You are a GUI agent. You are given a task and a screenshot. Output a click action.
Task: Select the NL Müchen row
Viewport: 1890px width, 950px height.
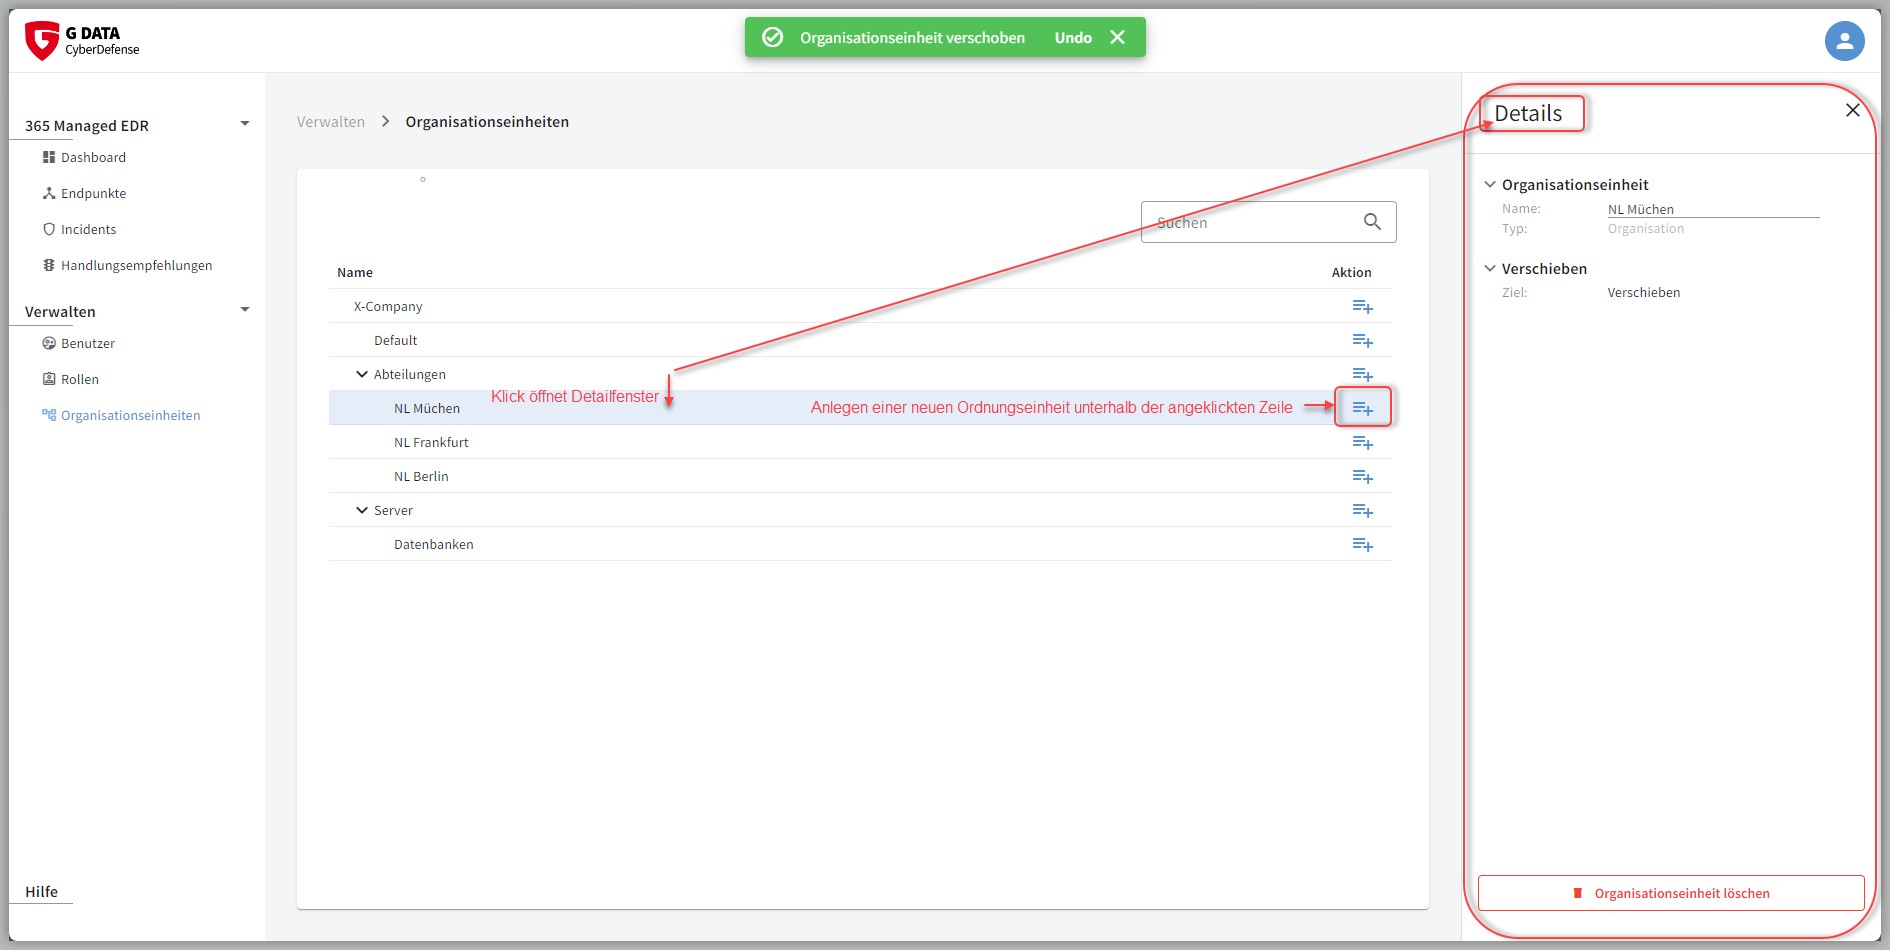click(860, 408)
